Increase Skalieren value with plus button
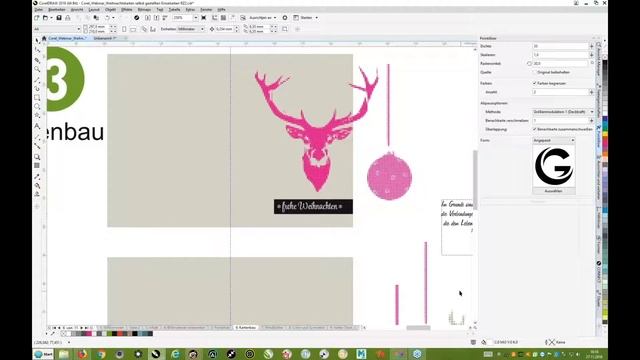Image resolution: width=640 pixels, height=360 pixels. pyautogui.click(x=591, y=55)
